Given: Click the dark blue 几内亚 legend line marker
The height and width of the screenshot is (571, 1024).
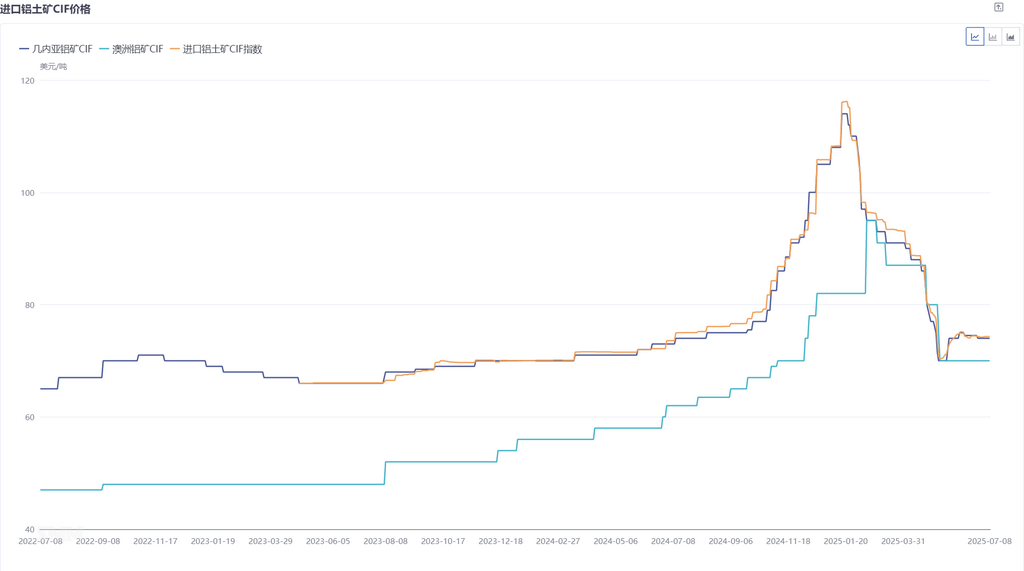Looking at the screenshot, I should point(24,49).
